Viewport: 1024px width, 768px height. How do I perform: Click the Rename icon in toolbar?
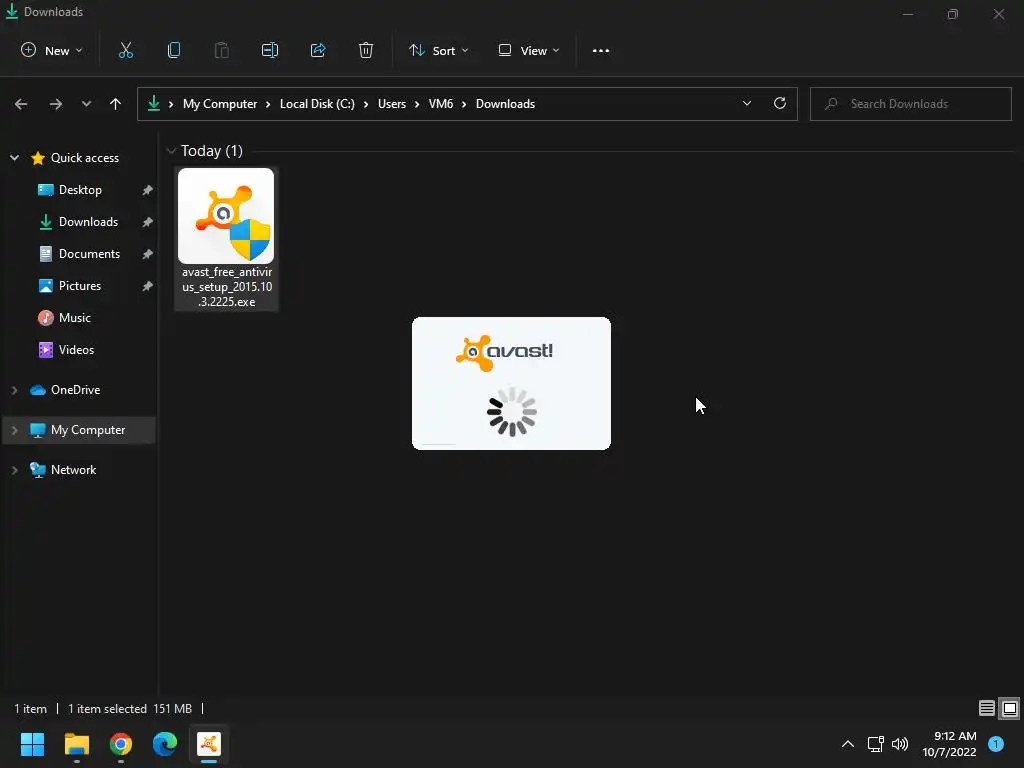[270, 50]
